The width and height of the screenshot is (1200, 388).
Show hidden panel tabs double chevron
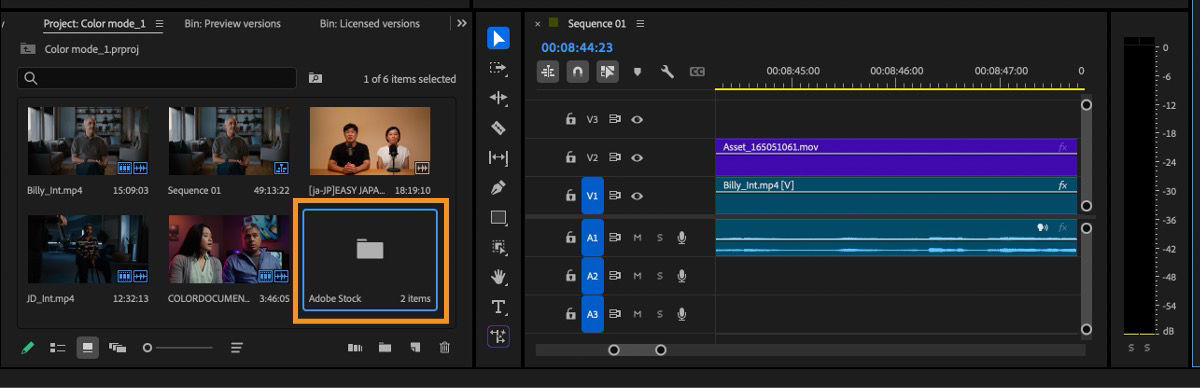(x=461, y=23)
